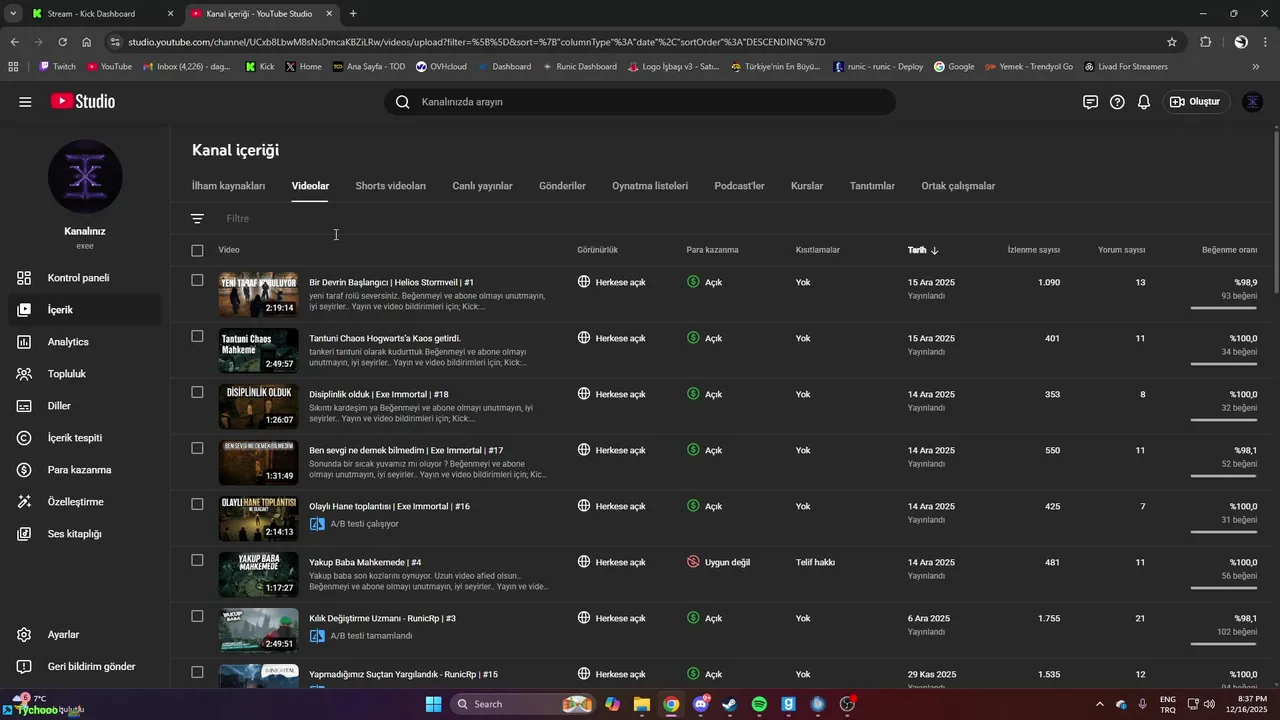Click A/B test icon for Olaylı Hane toplantısı
The height and width of the screenshot is (720, 1280).
[317, 524]
